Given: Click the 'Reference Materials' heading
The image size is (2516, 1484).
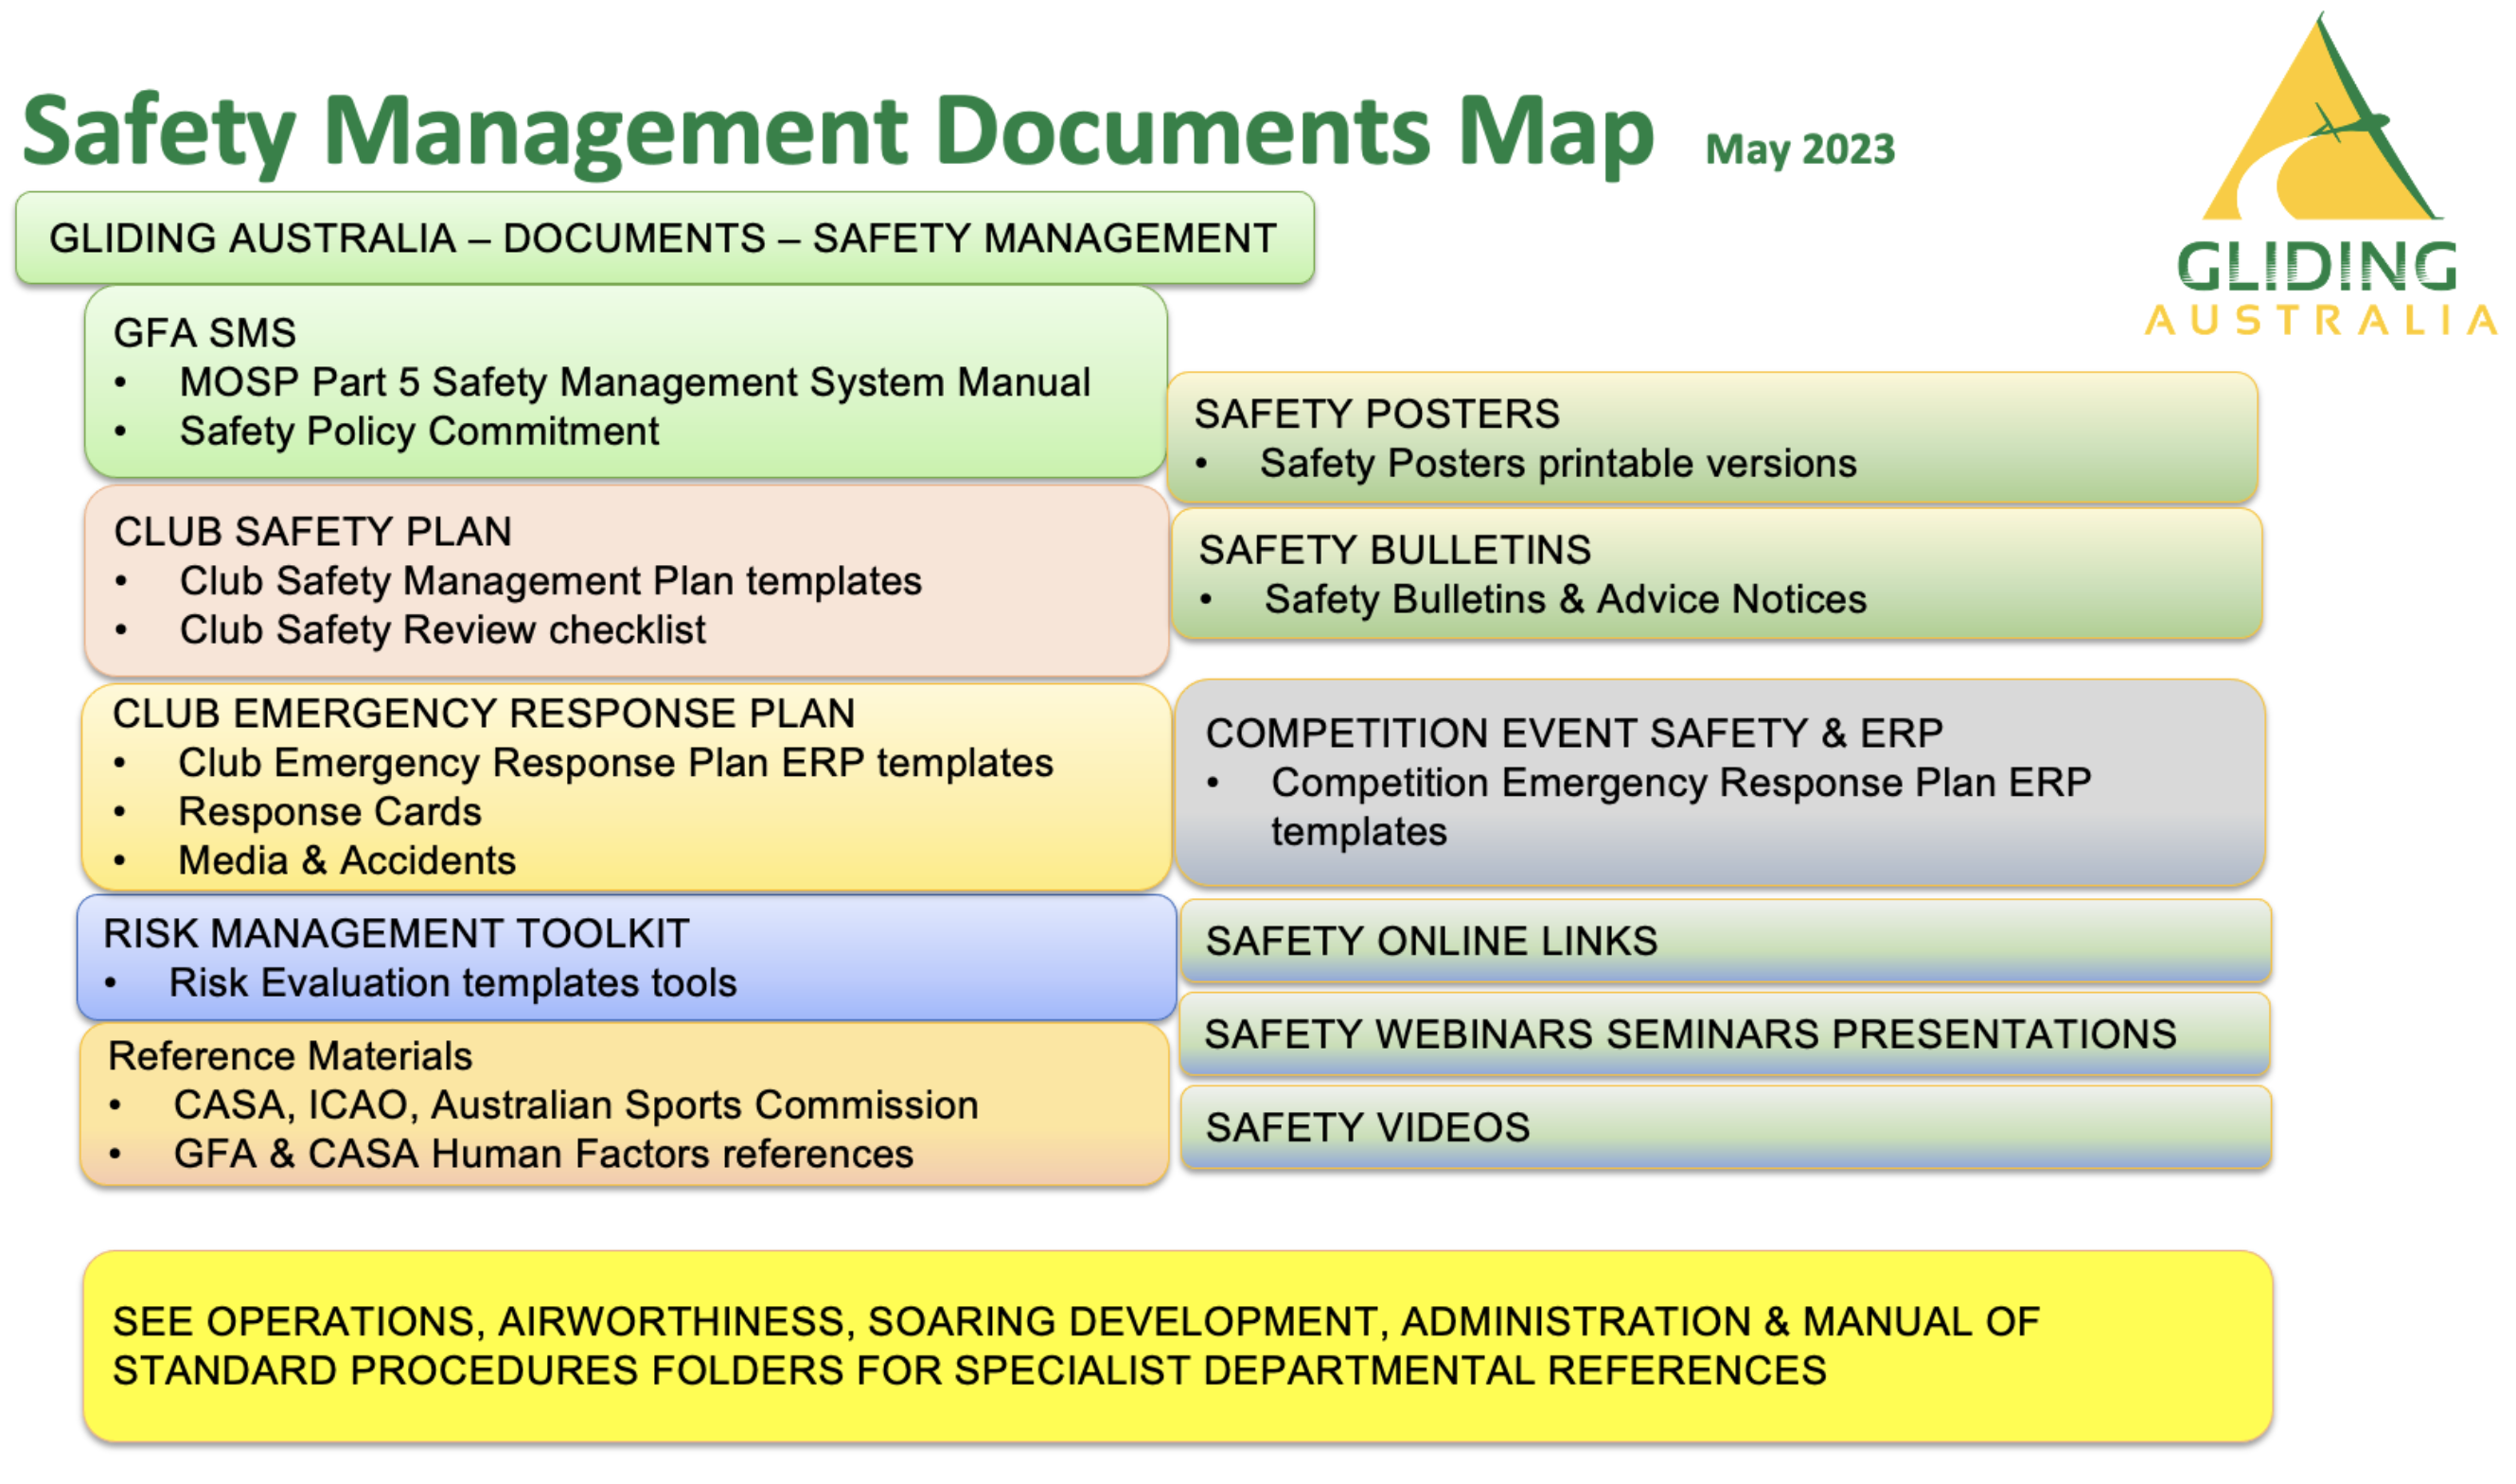Looking at the screenshot, I should pyautogui.click(x=290, y=1056).
